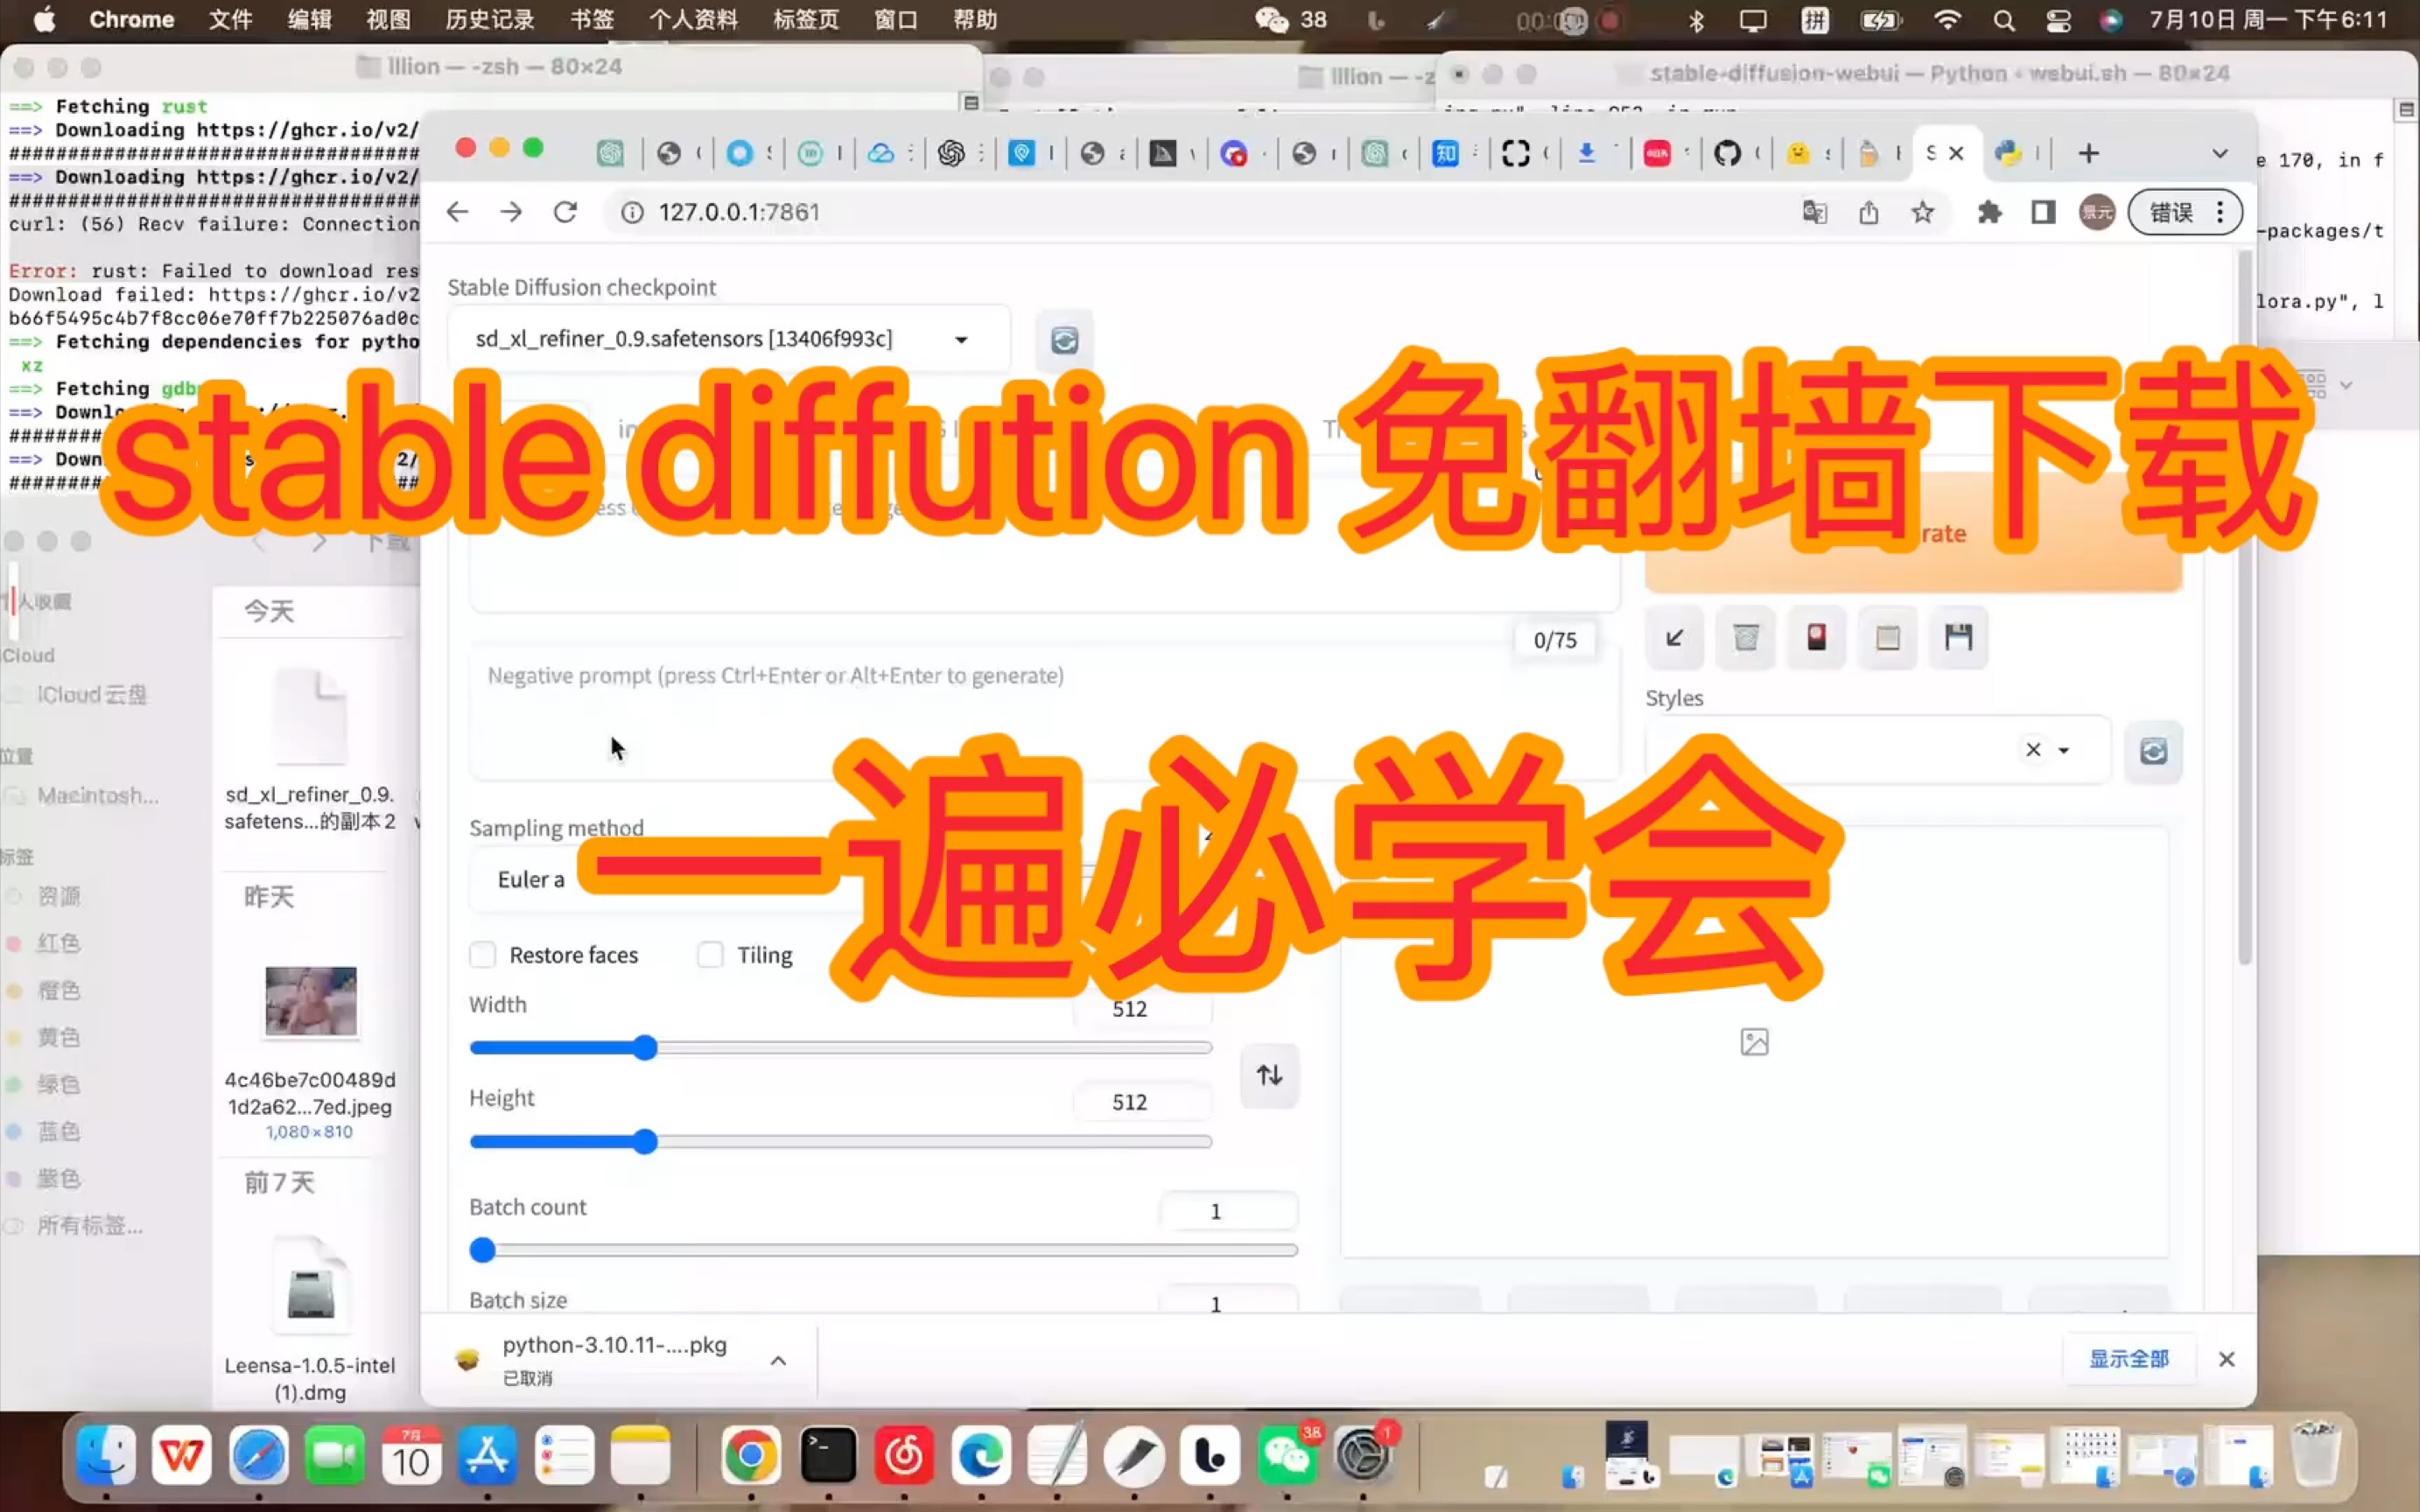Open Trash in the Dock
This screenshot has height=1512, width=2420.
2314,1455
